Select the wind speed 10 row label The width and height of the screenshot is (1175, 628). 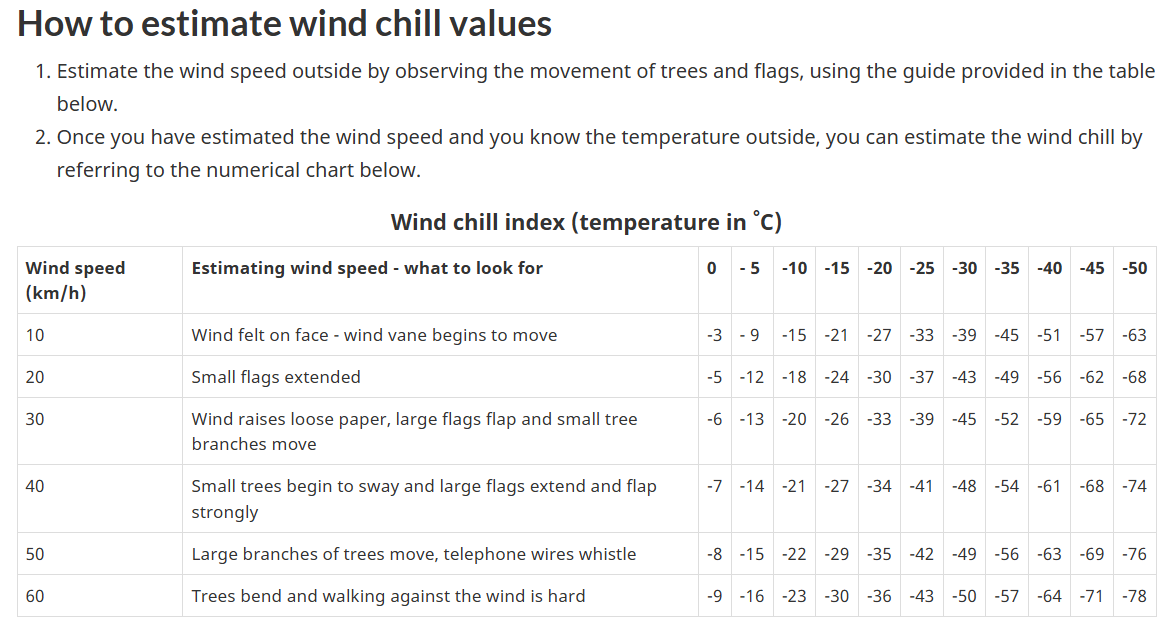pyautogui.click(x=35, y=335)
